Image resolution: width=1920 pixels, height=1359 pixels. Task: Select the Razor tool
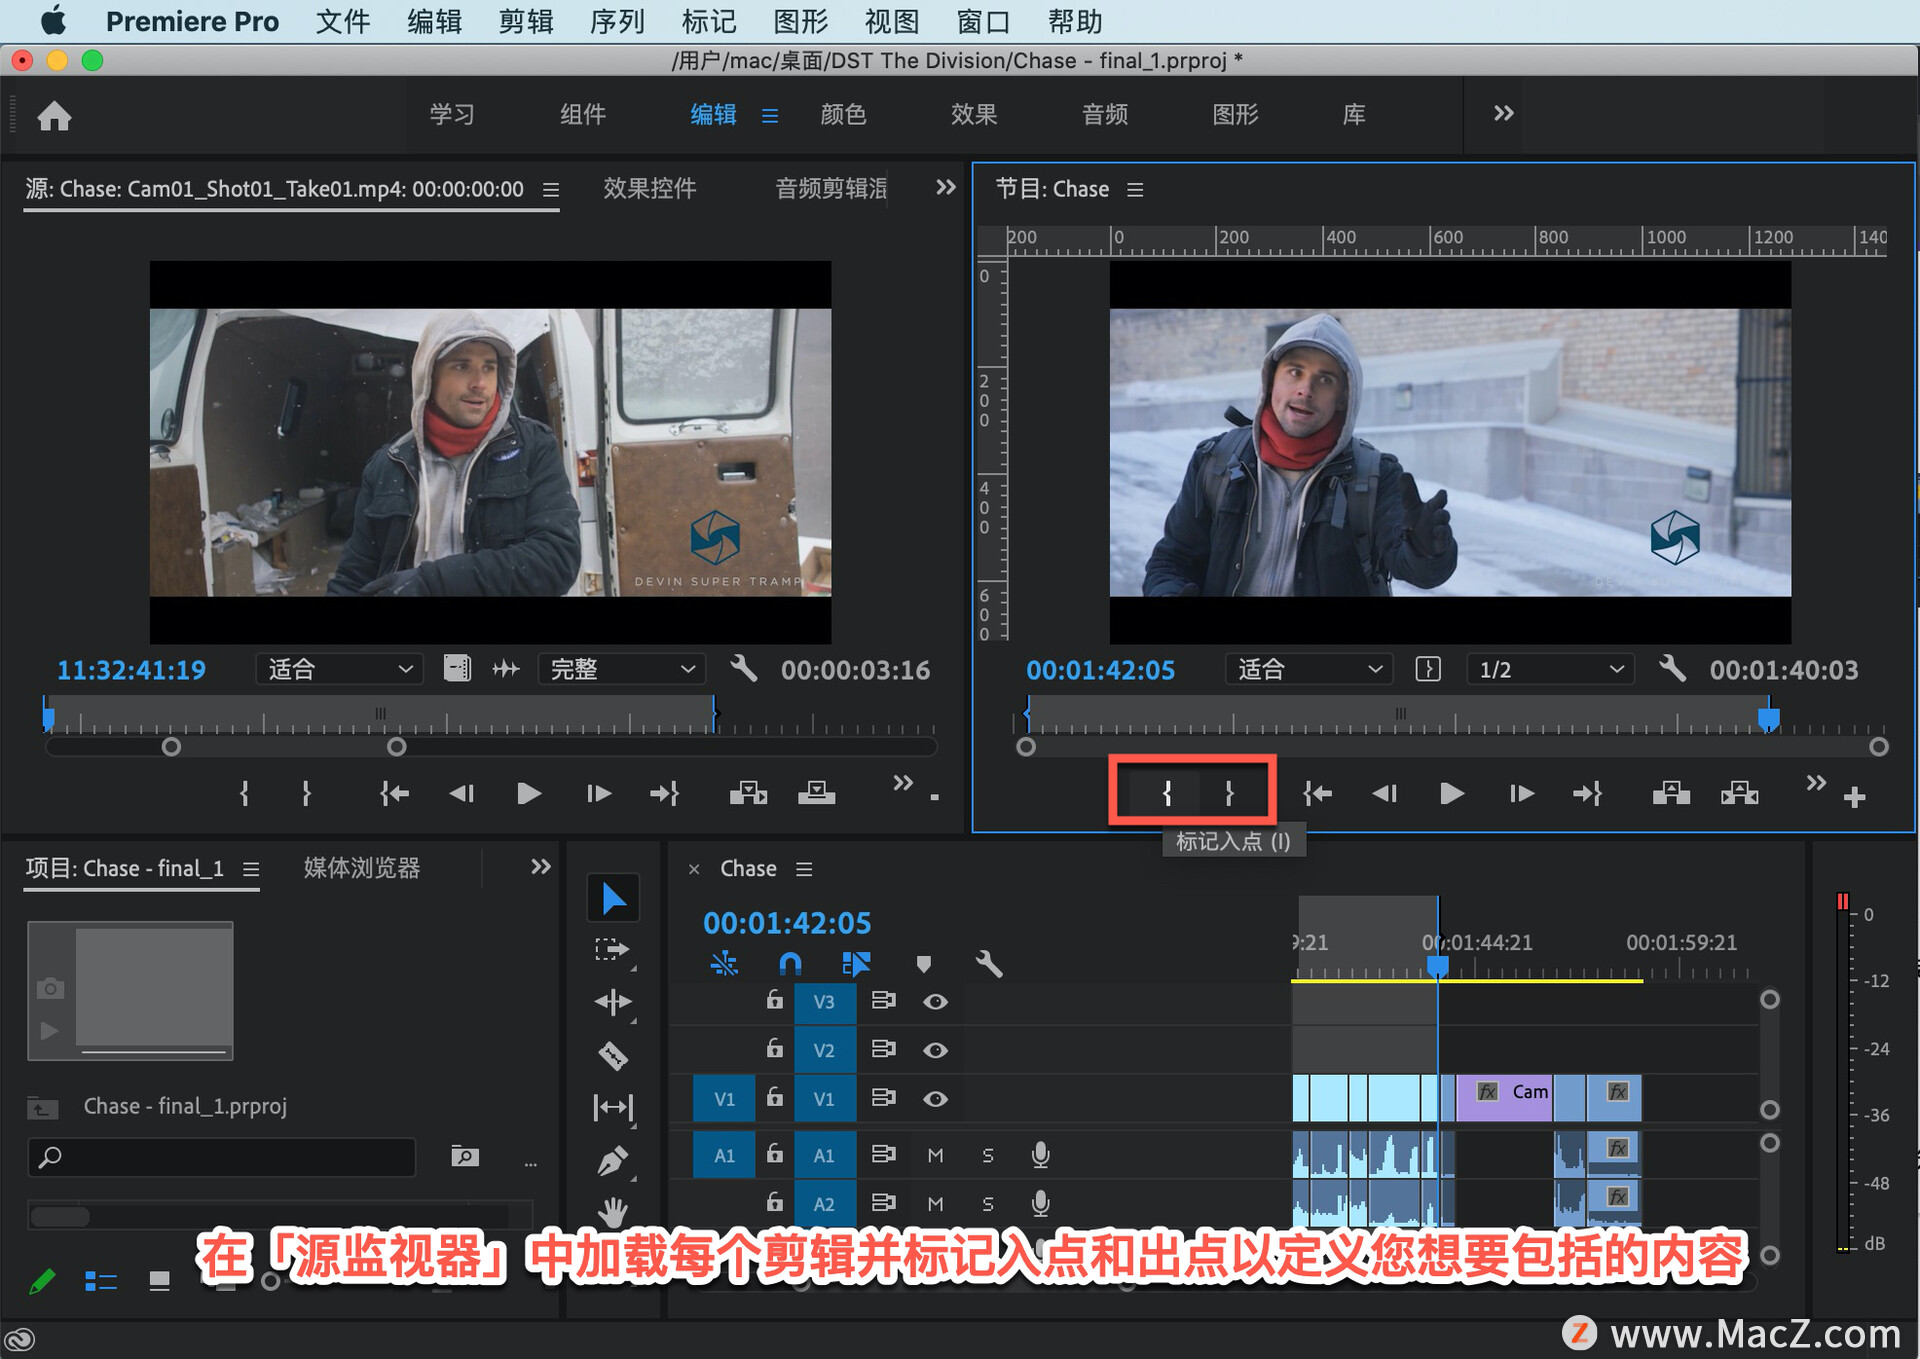[x=612, y=1055]
